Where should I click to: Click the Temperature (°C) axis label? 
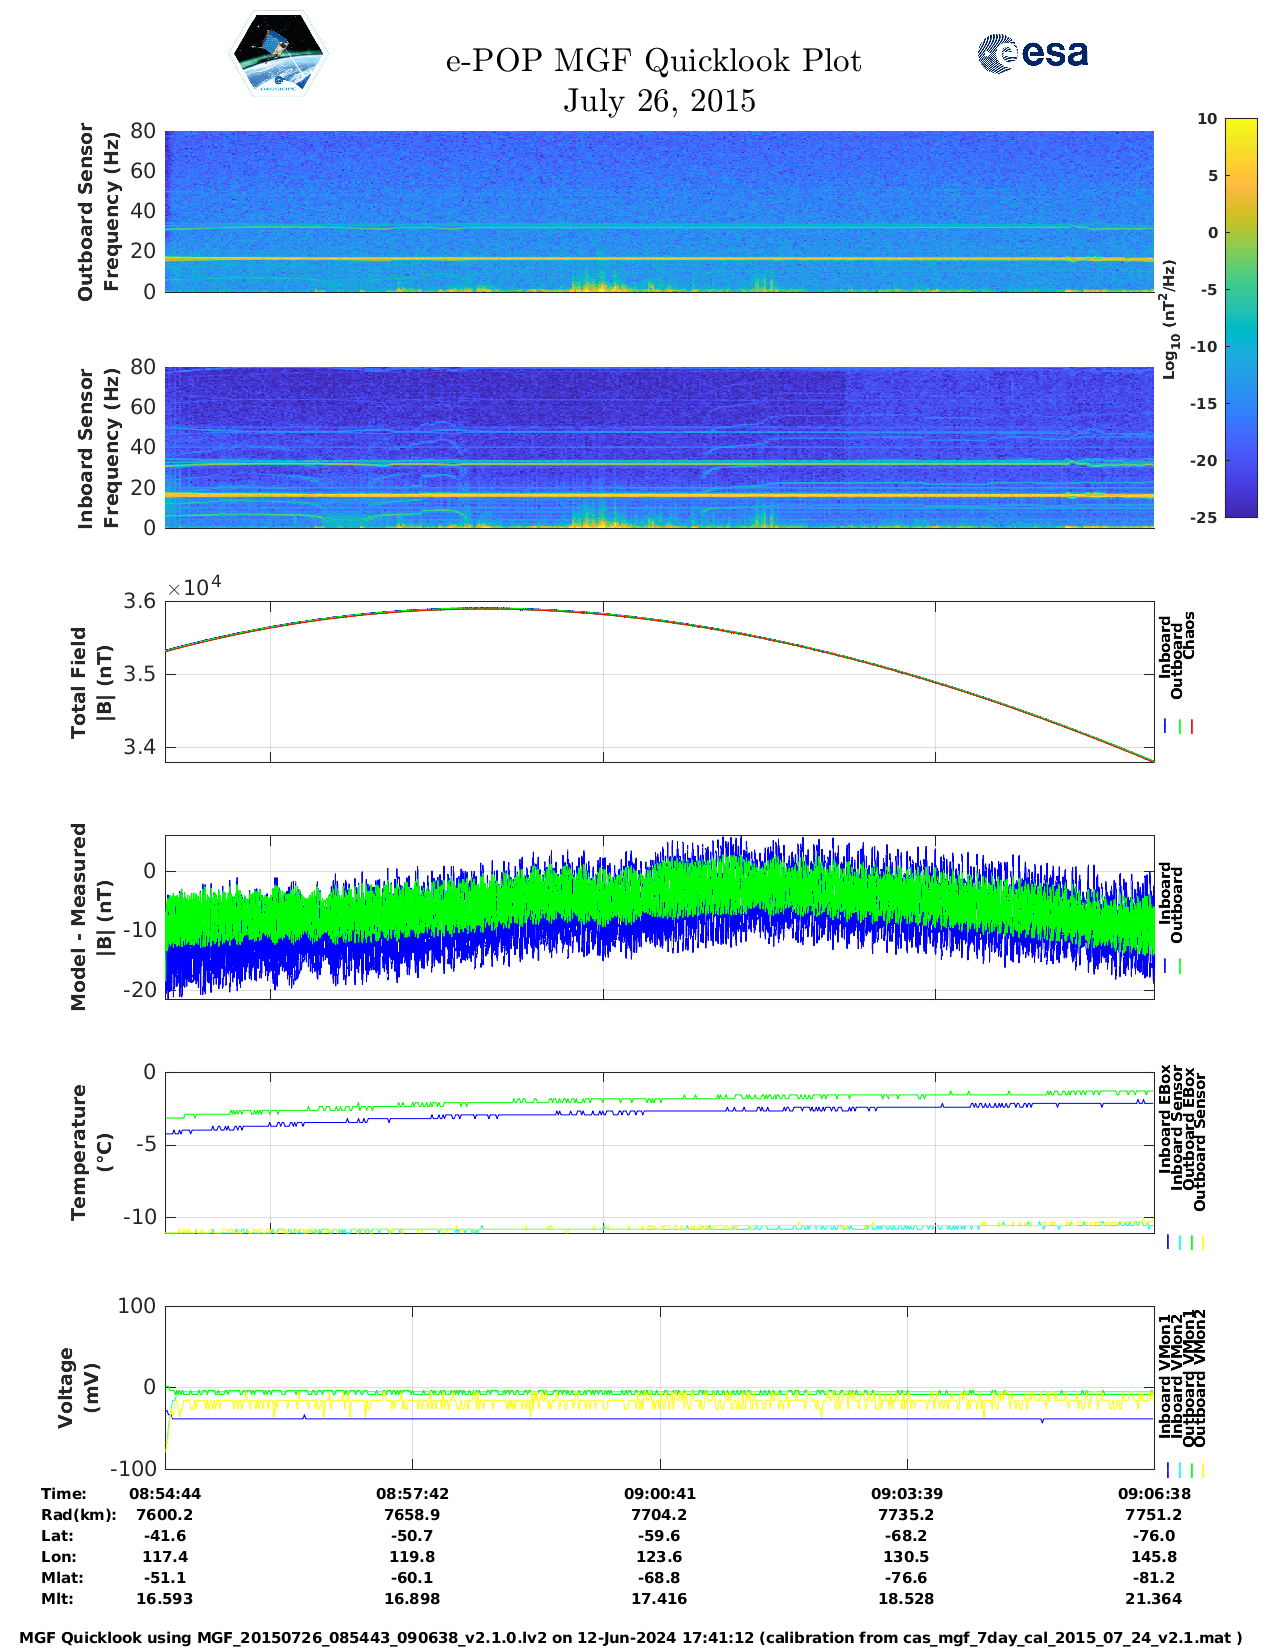(91, 1152)
